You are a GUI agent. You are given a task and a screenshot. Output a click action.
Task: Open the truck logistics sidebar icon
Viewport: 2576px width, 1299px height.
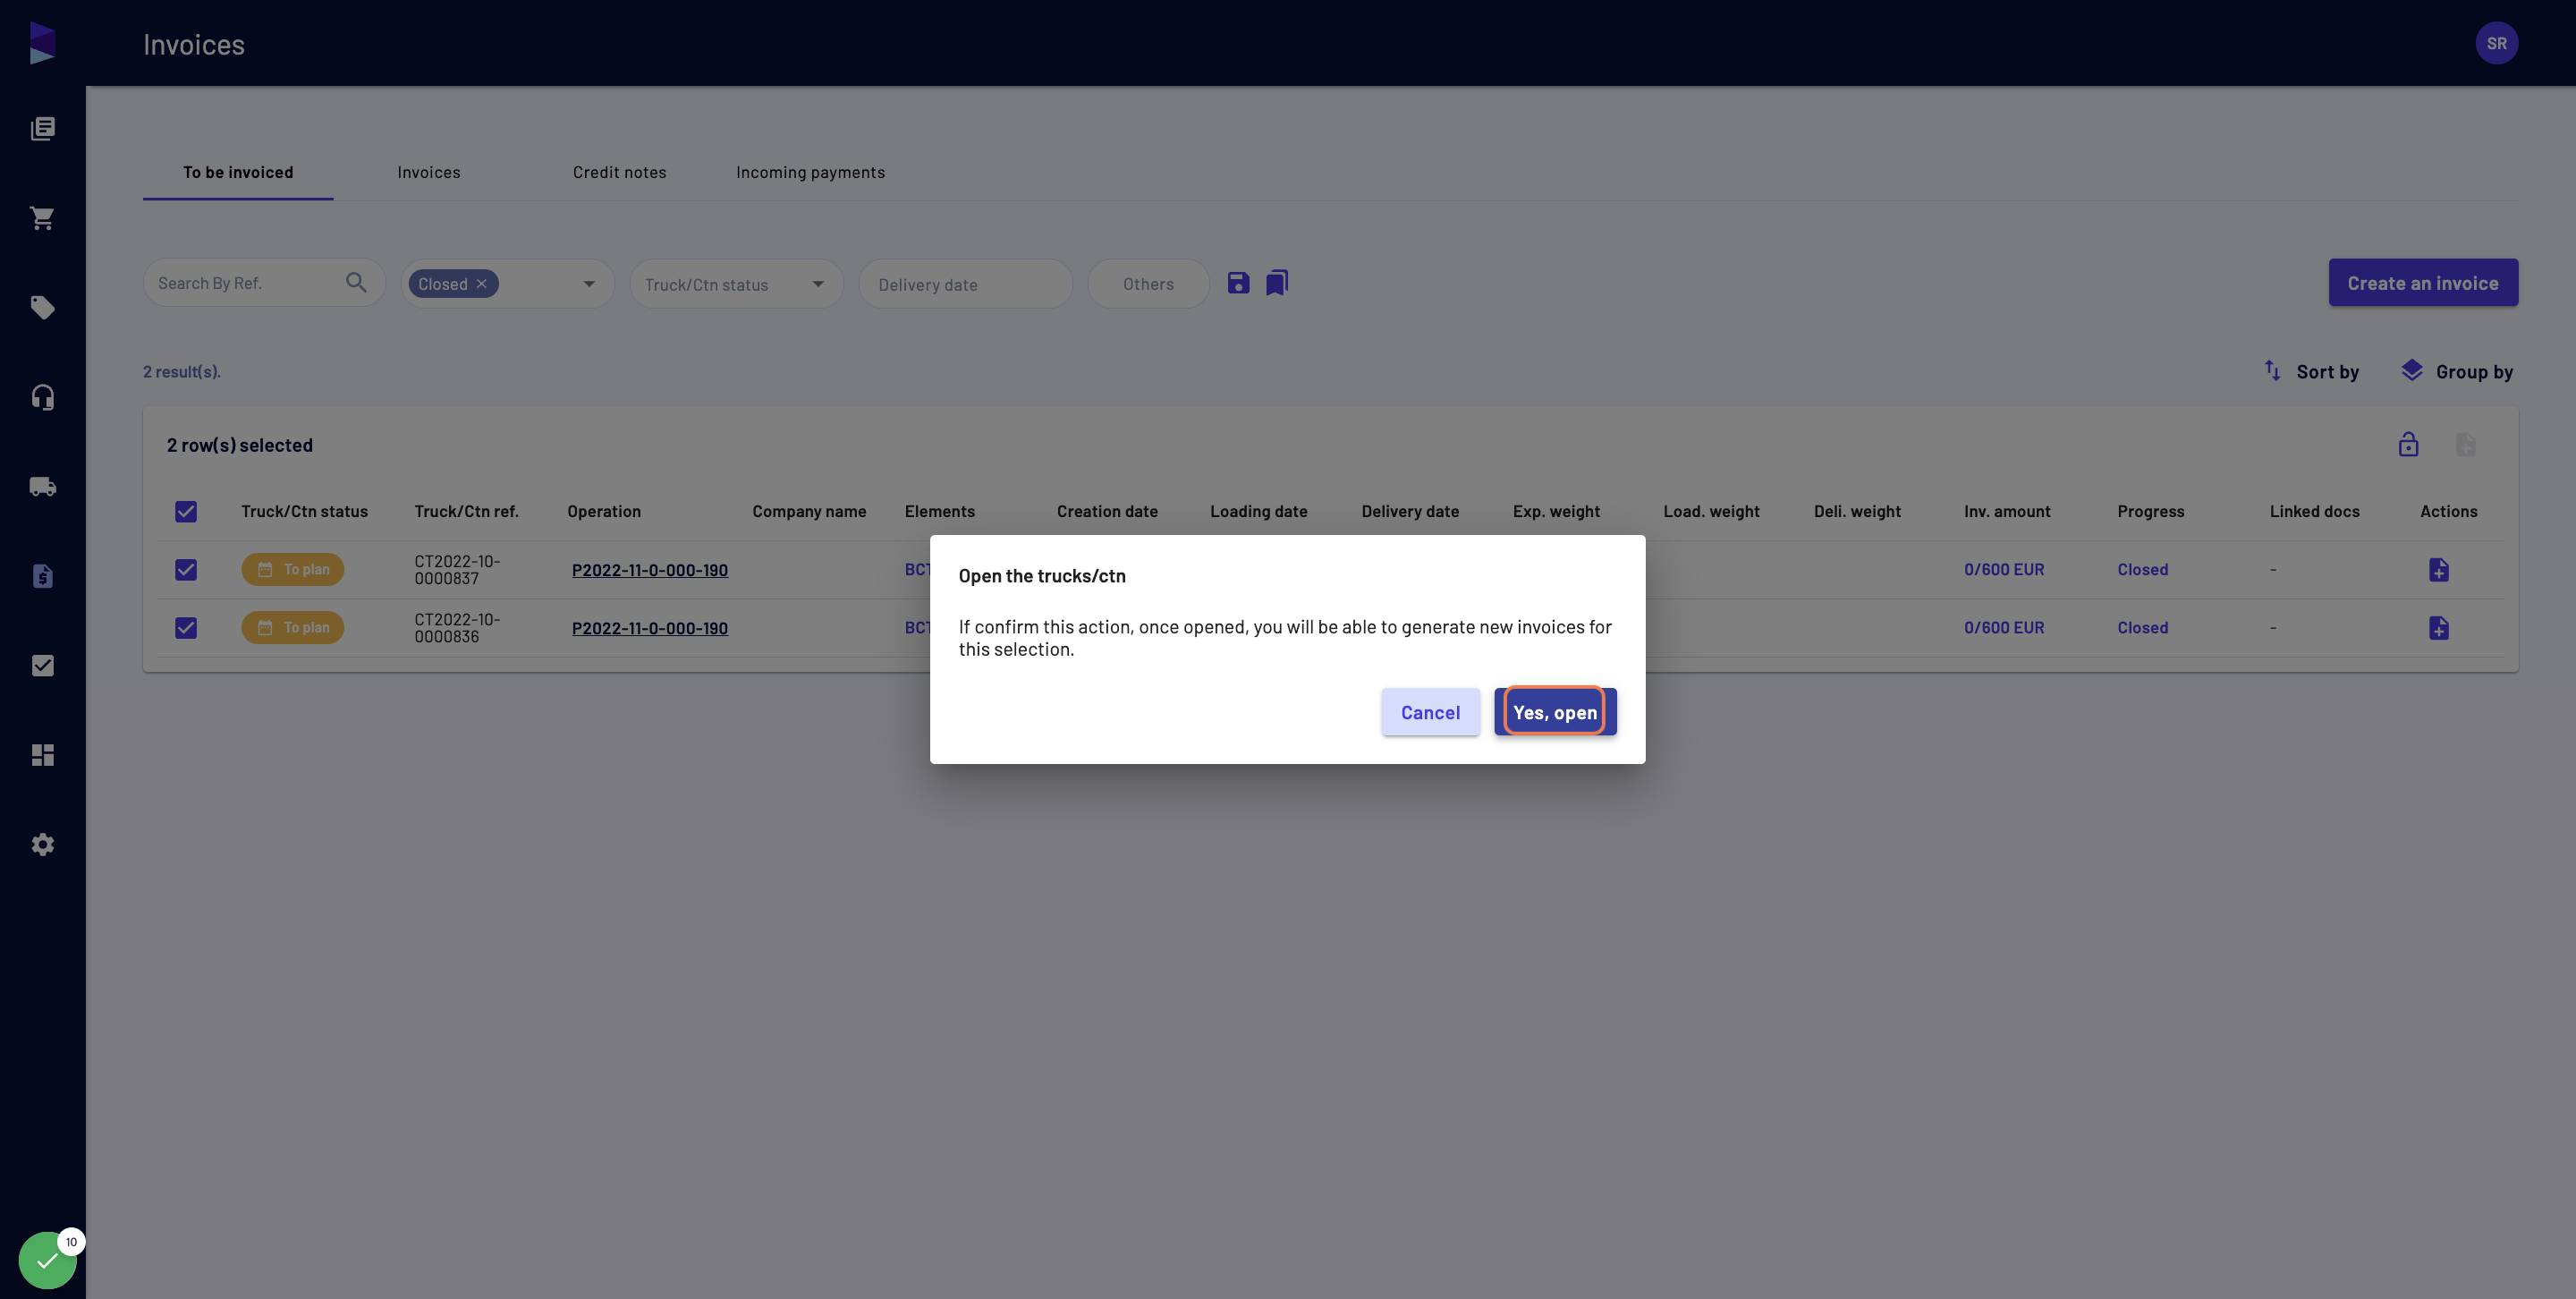(42, 487)
